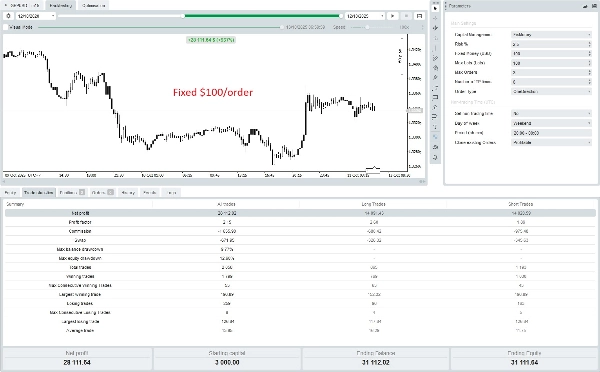Select the Average trade row
This screenshot has width=600, height=372.
point(300,331)
